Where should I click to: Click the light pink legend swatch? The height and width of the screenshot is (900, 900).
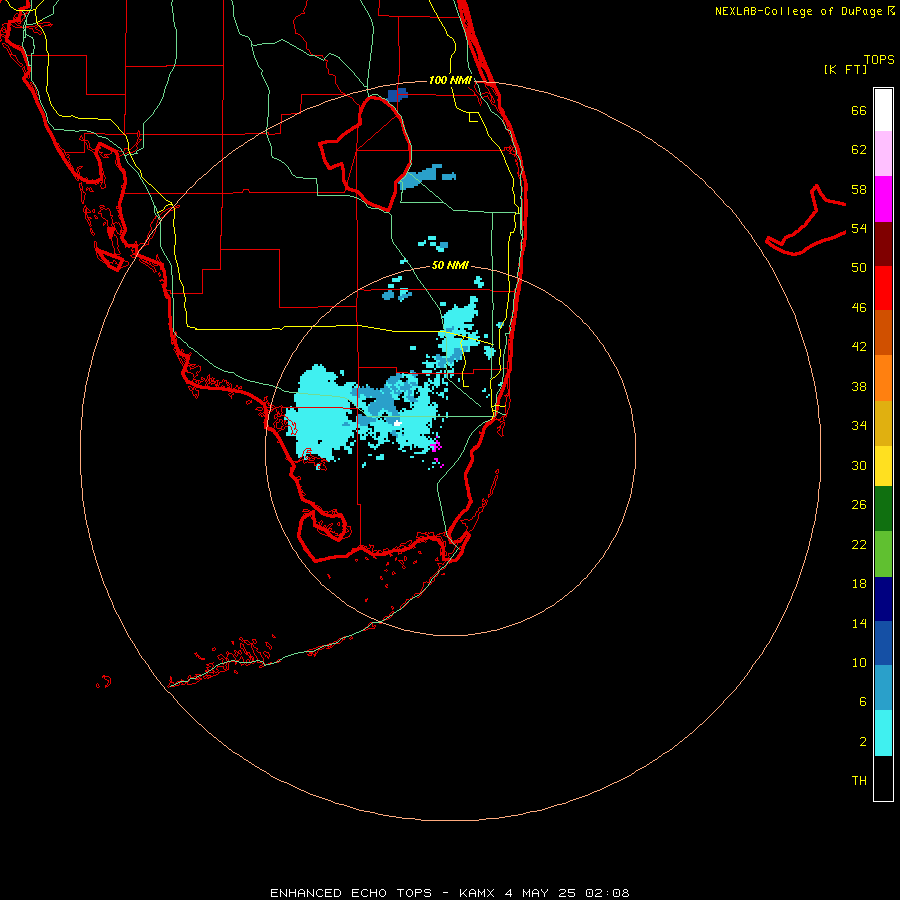[883, 154]
